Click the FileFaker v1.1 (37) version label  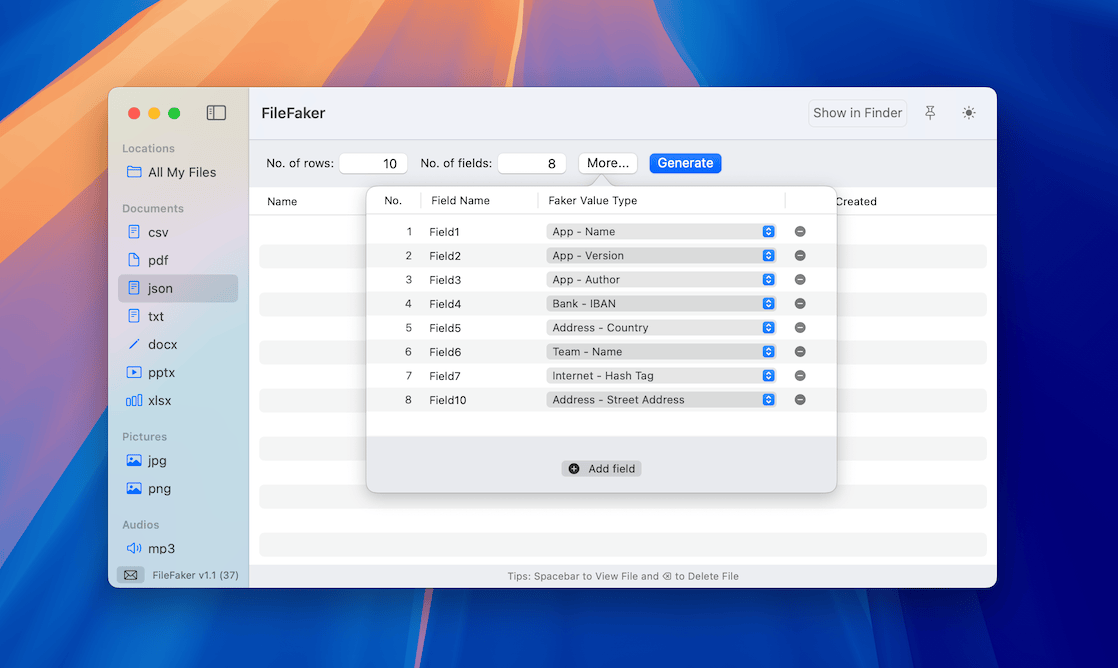coord(195,575)
